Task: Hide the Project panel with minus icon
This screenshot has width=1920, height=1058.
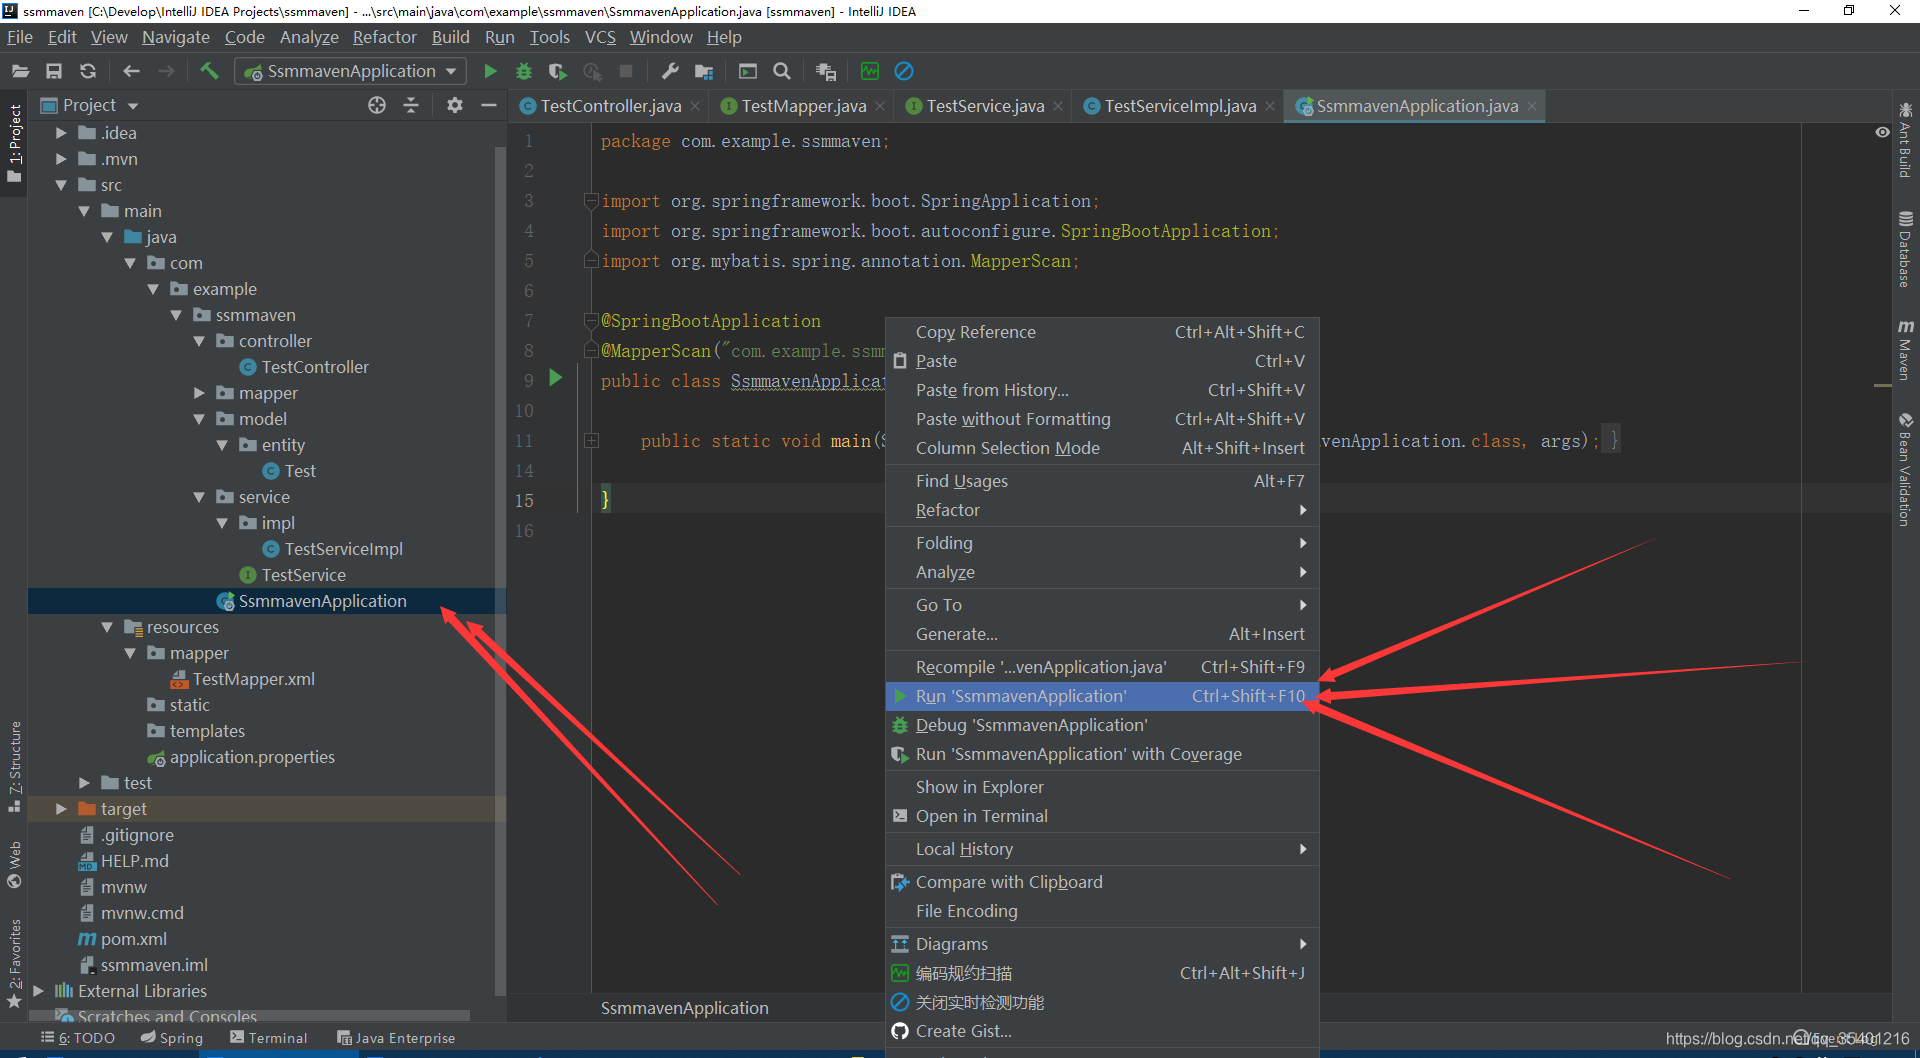Action: tap(489, 105)
